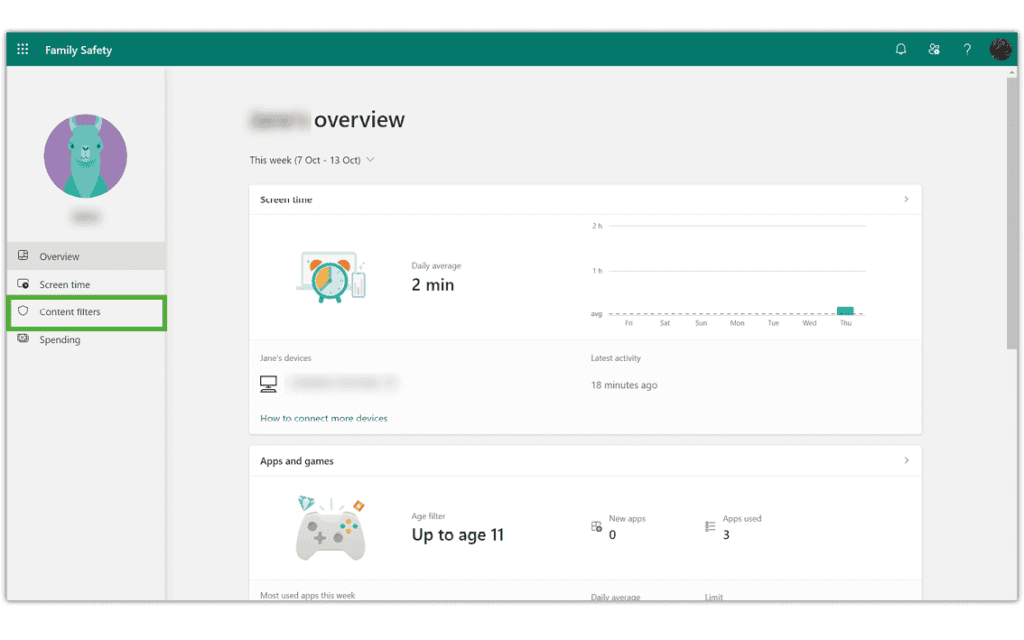1024x640 pixels.
Task: Expand the Screen time card chevron
Action: coord(906,199)
